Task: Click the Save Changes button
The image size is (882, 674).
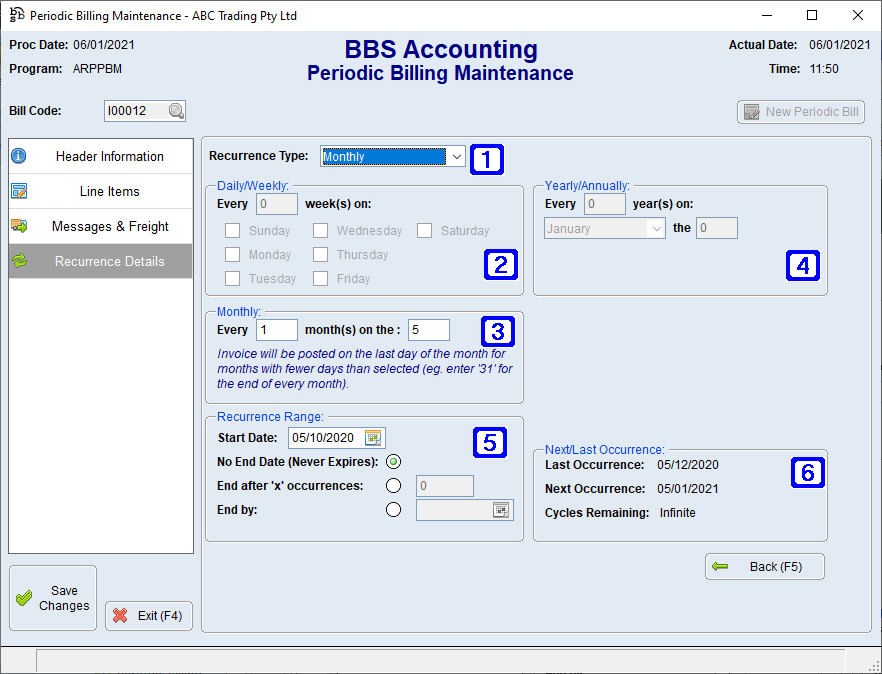Action: click(52, 597)
